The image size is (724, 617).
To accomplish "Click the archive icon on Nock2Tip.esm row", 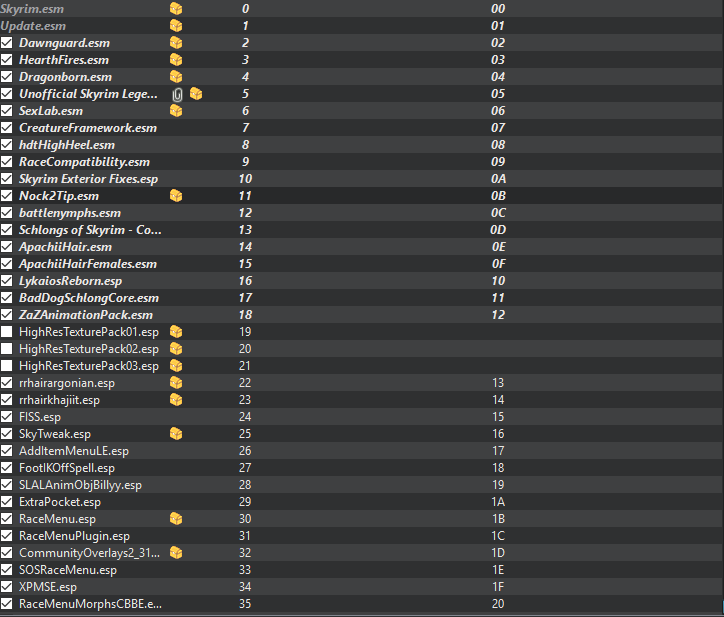I will (176, 196).
